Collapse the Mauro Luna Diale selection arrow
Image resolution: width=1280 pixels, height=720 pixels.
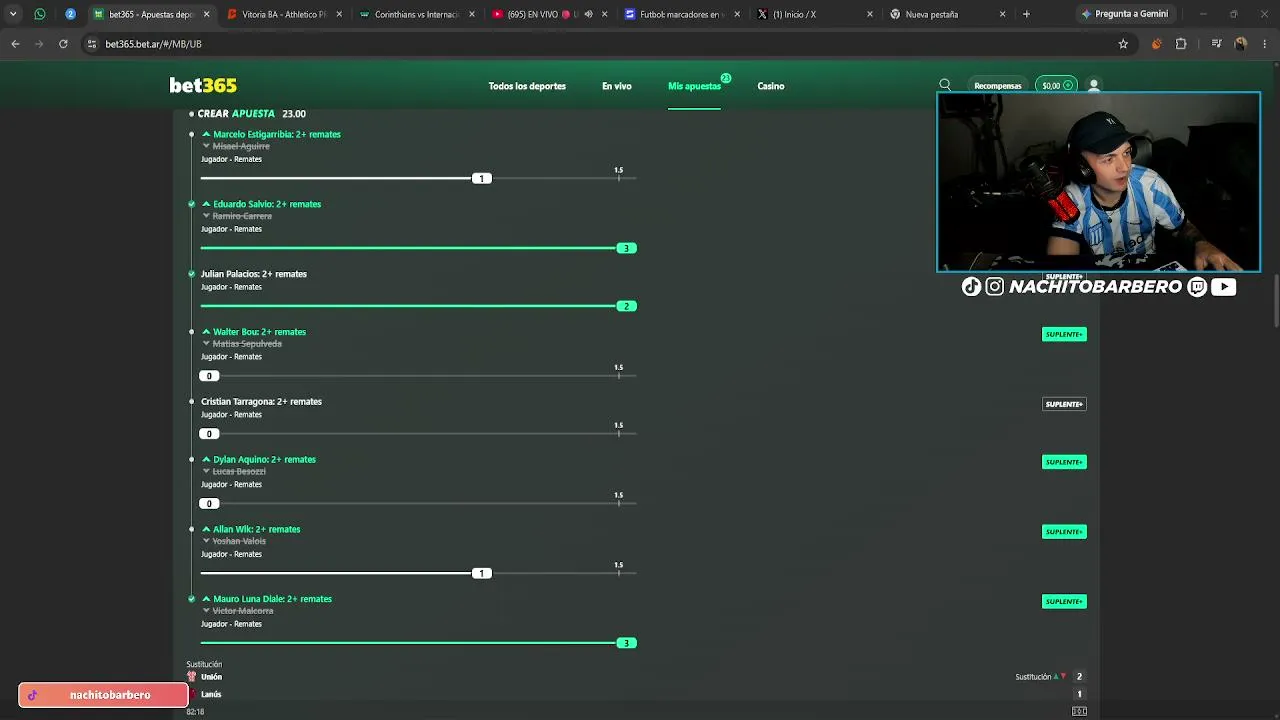(x=206, y=599)
